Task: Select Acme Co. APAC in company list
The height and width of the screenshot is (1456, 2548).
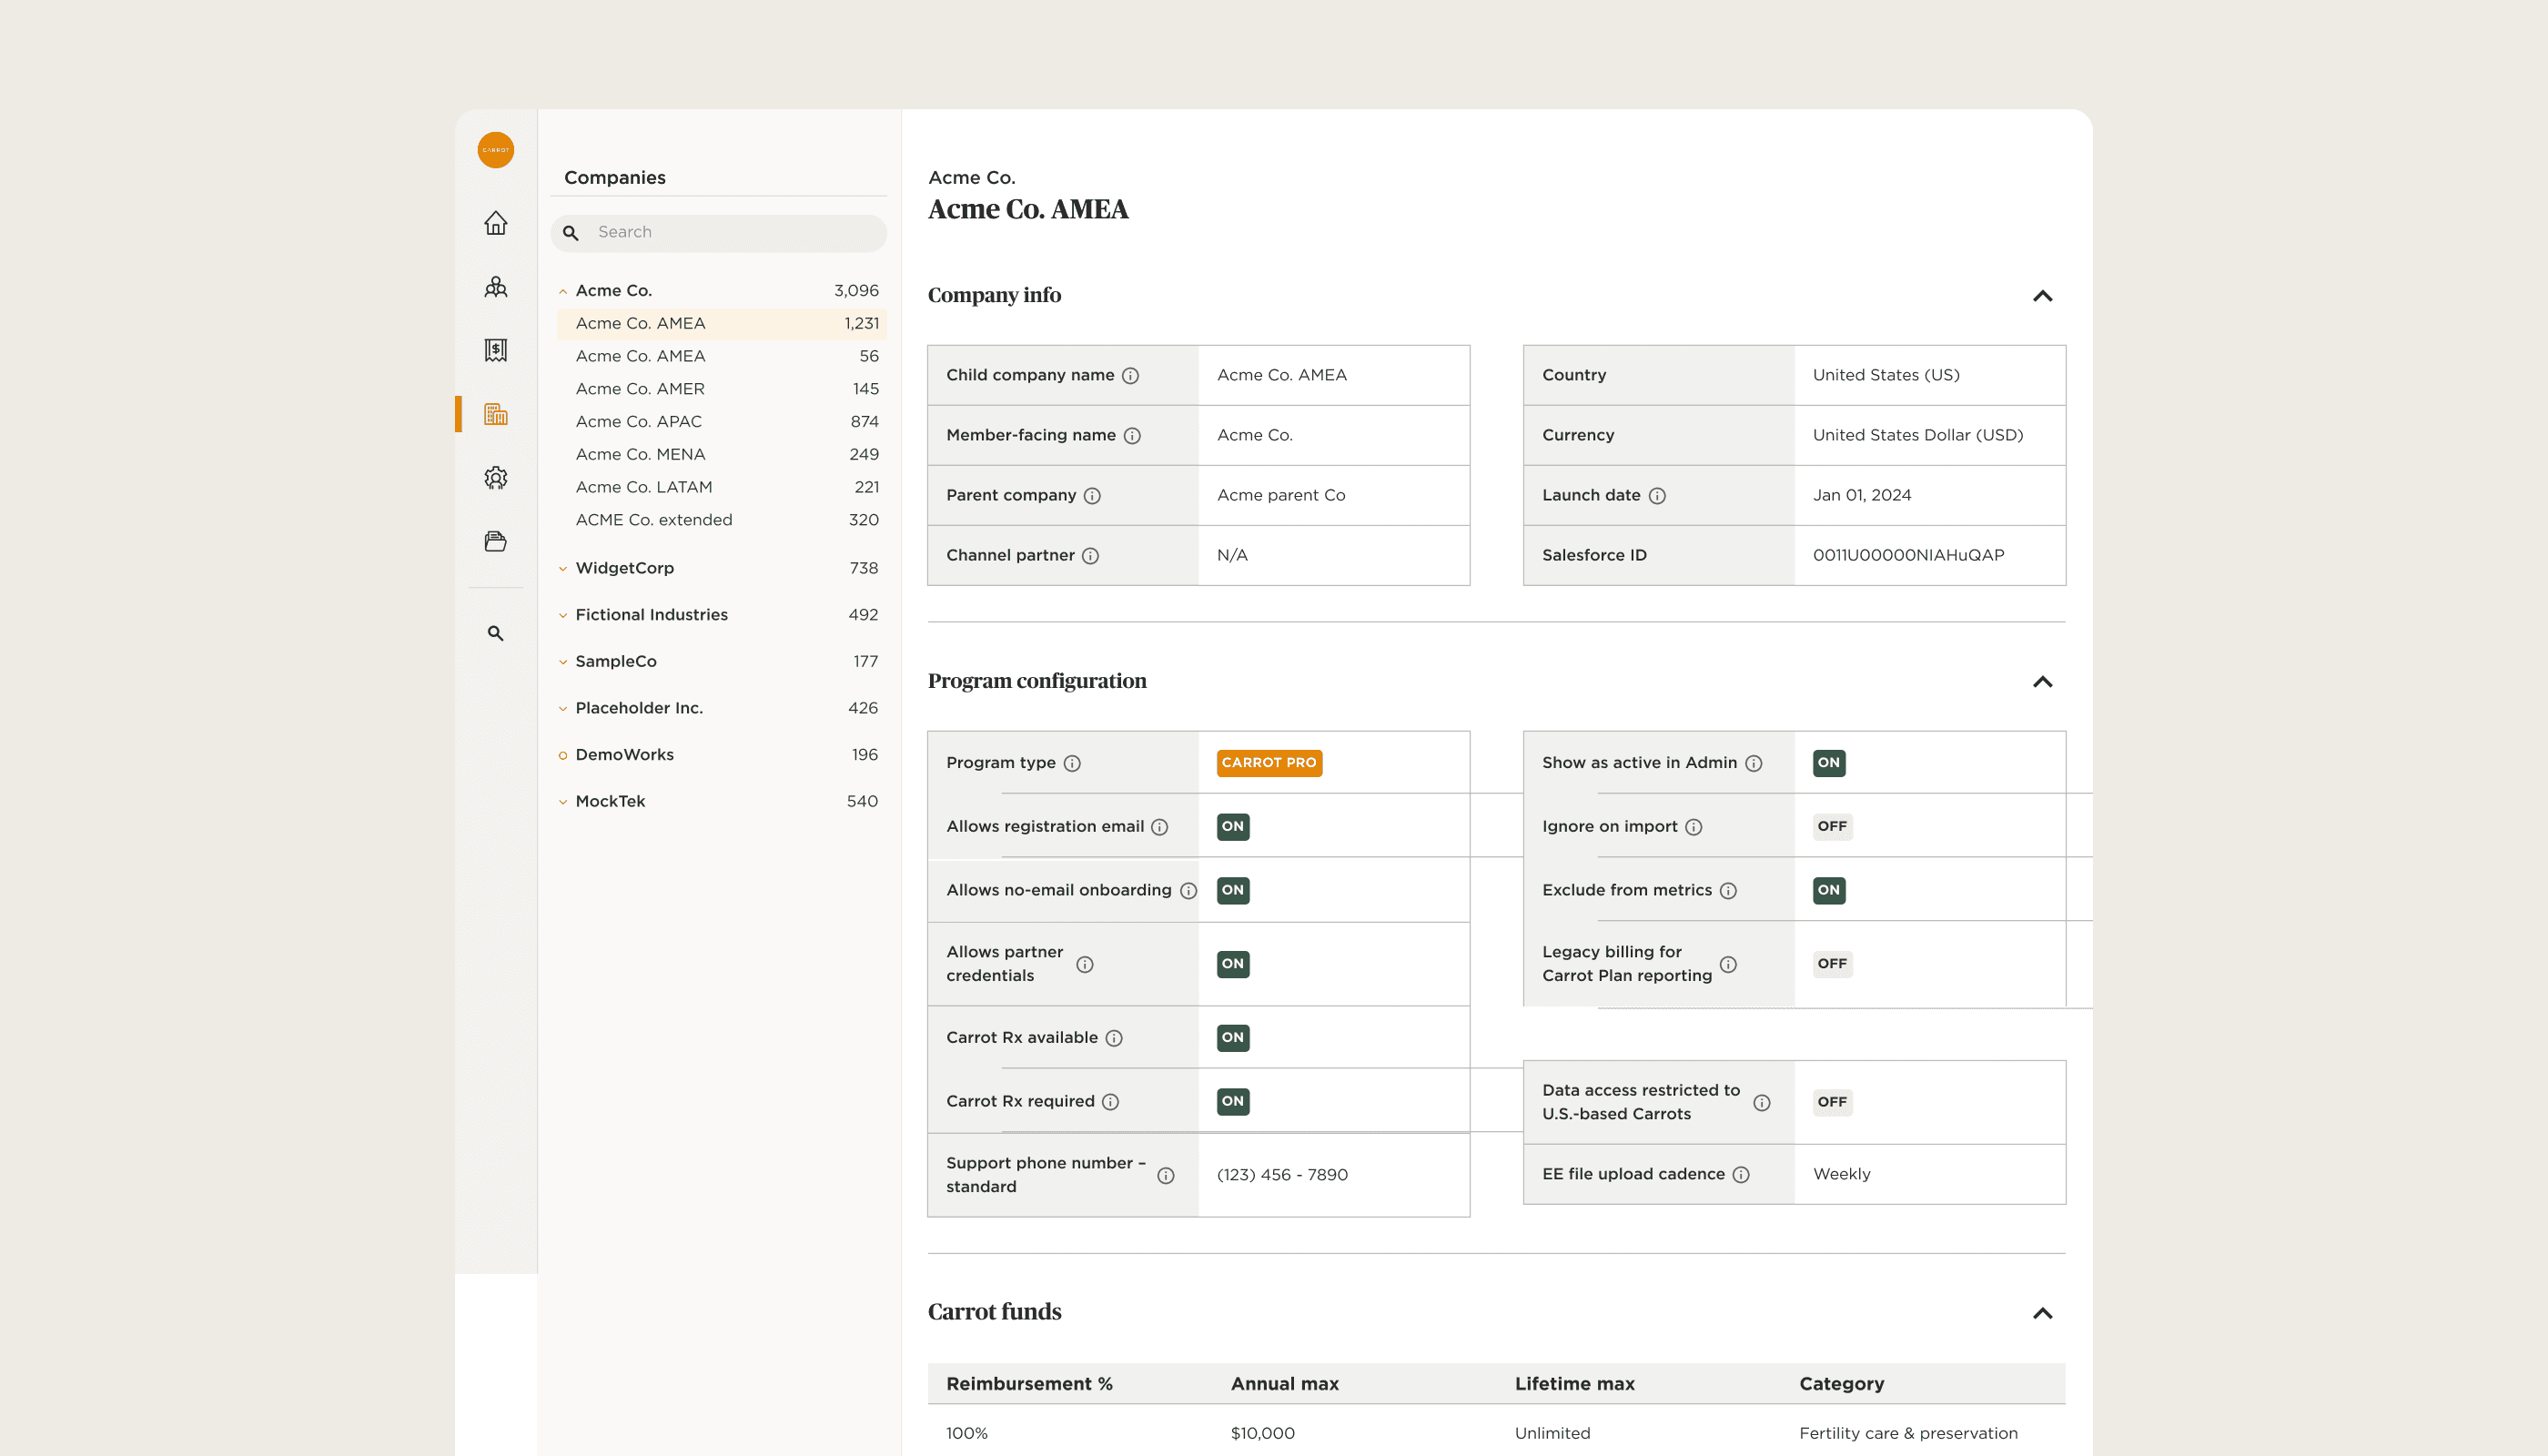Action: click(x=638, y=421)
